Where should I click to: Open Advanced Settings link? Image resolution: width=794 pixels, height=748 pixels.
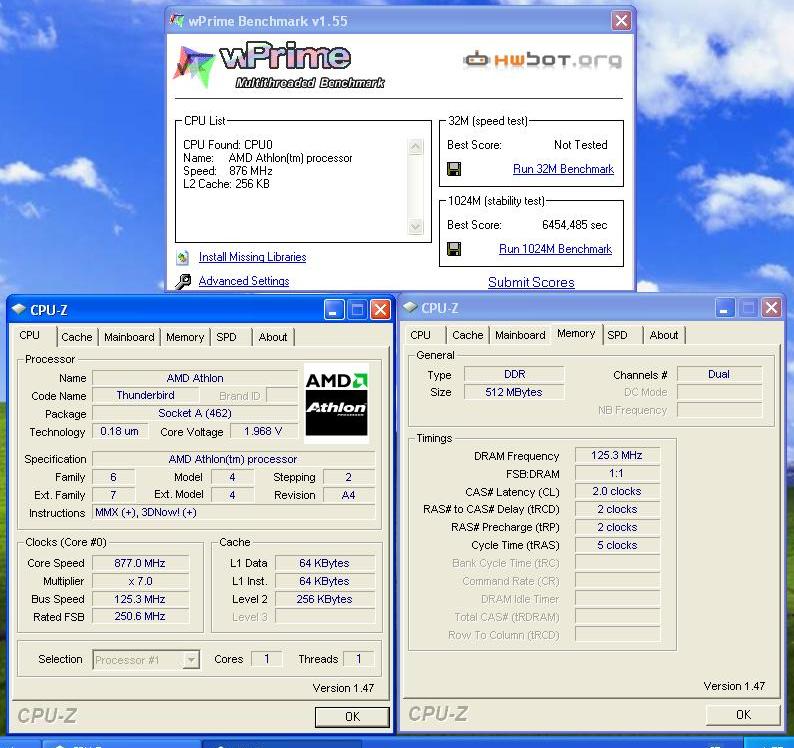(244, 281)
